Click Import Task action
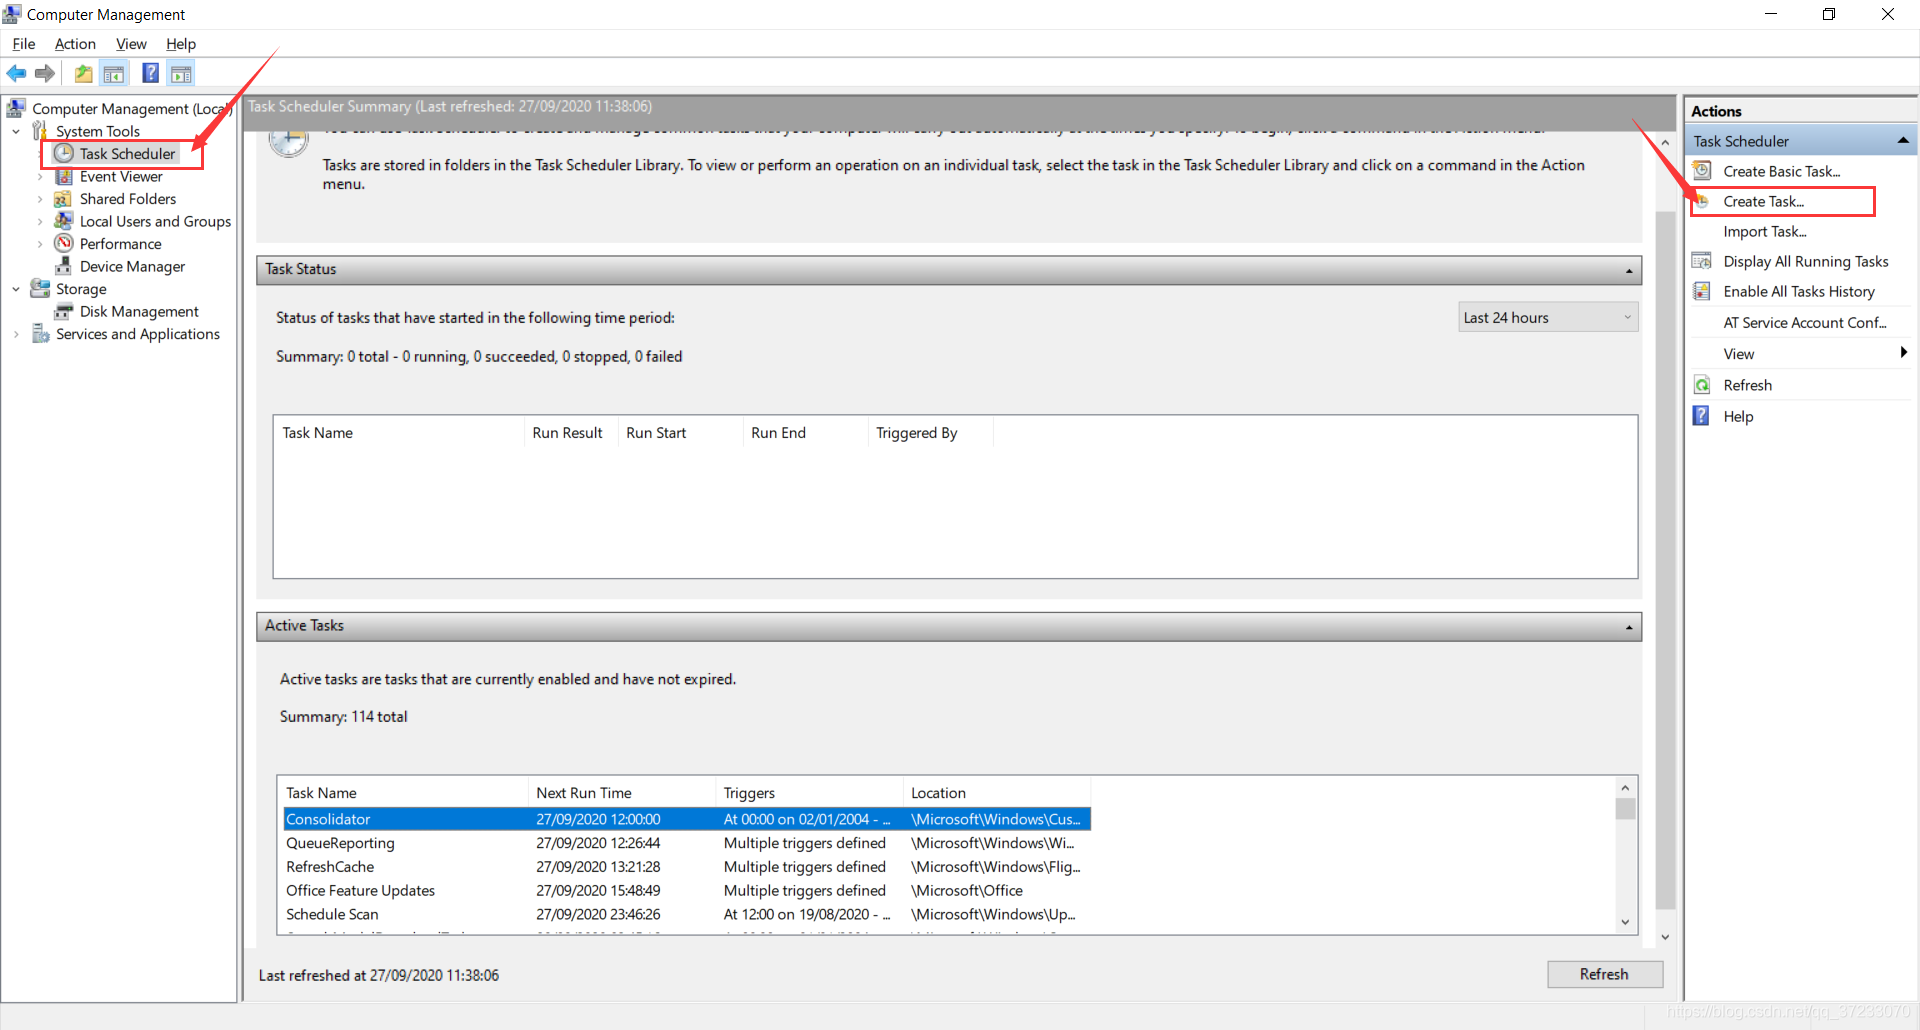1920x1030 pixels. (1765, 231)
